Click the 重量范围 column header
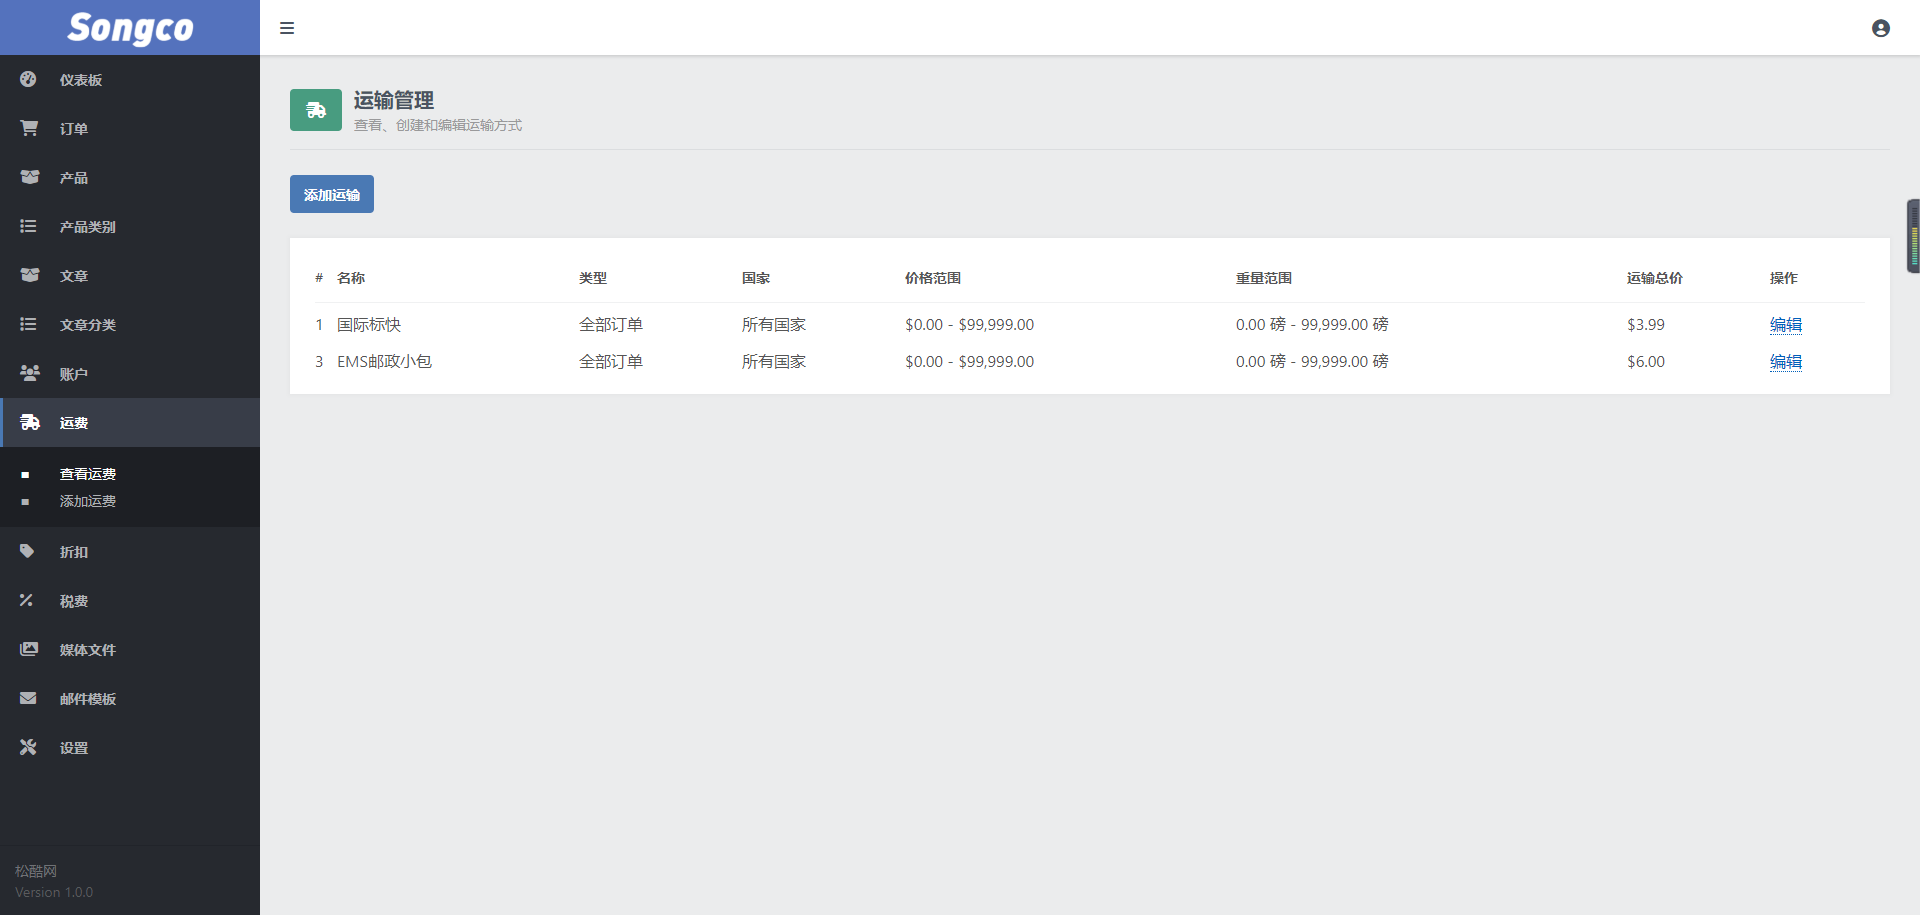This screenshot has width=1920, height=915. coord(1264,278)
